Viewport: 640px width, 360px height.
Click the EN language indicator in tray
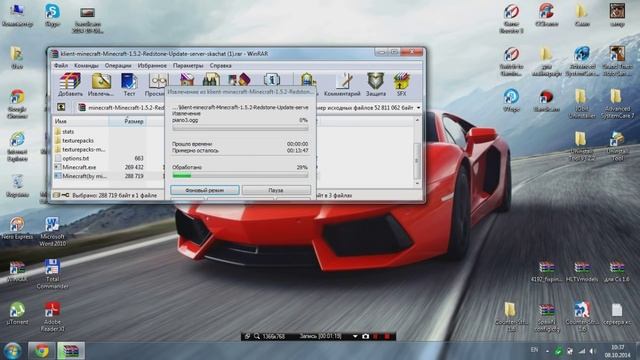[534, 350]
